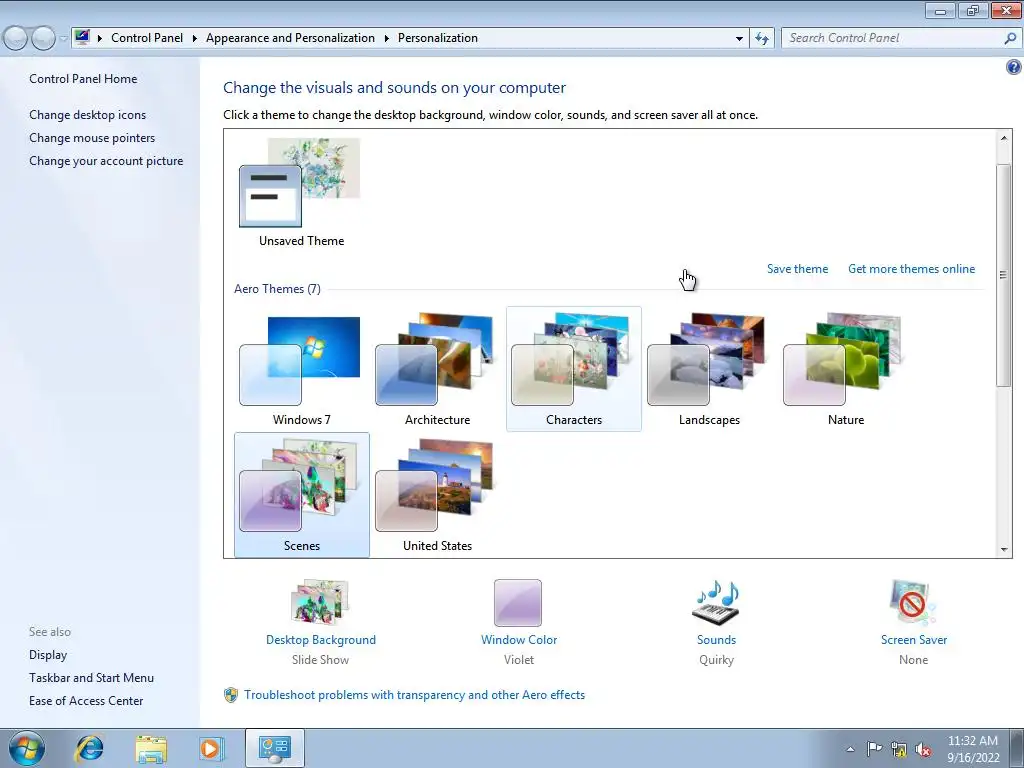The width and height of the screenshot is (1024, 768).
Task: Select the Windows 7 theme thumbnail
Action: point(301,369)
